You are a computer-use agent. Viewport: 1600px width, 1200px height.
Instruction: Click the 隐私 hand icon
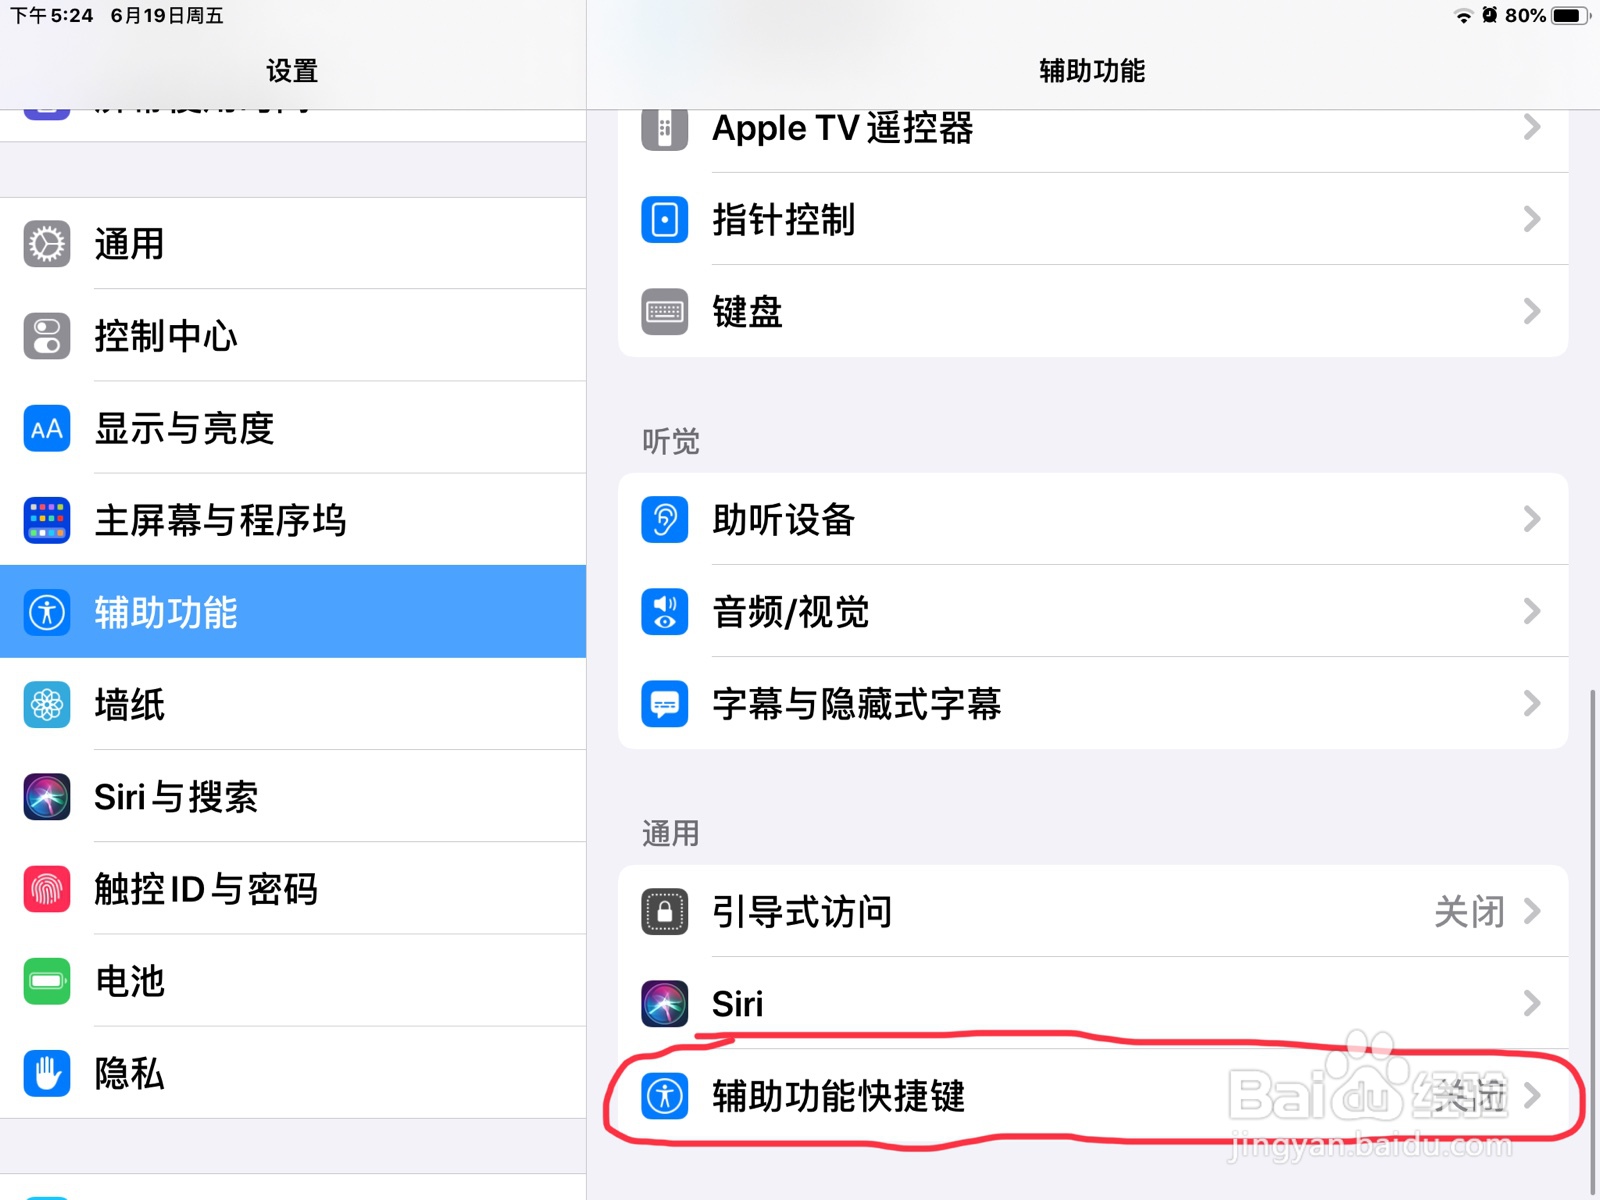point(45,1072)
